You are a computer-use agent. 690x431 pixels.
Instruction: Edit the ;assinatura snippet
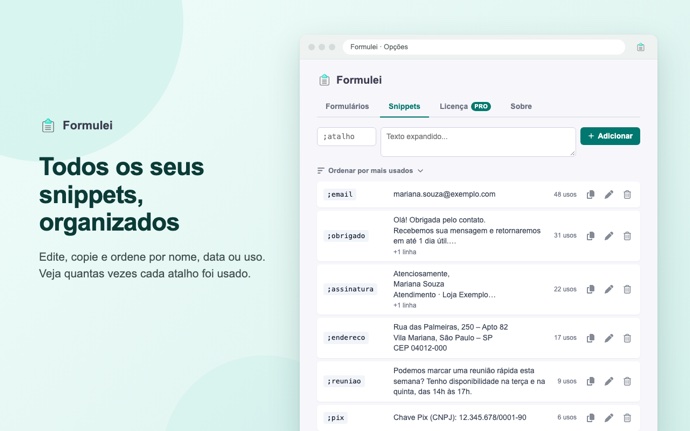click(609, 289)
